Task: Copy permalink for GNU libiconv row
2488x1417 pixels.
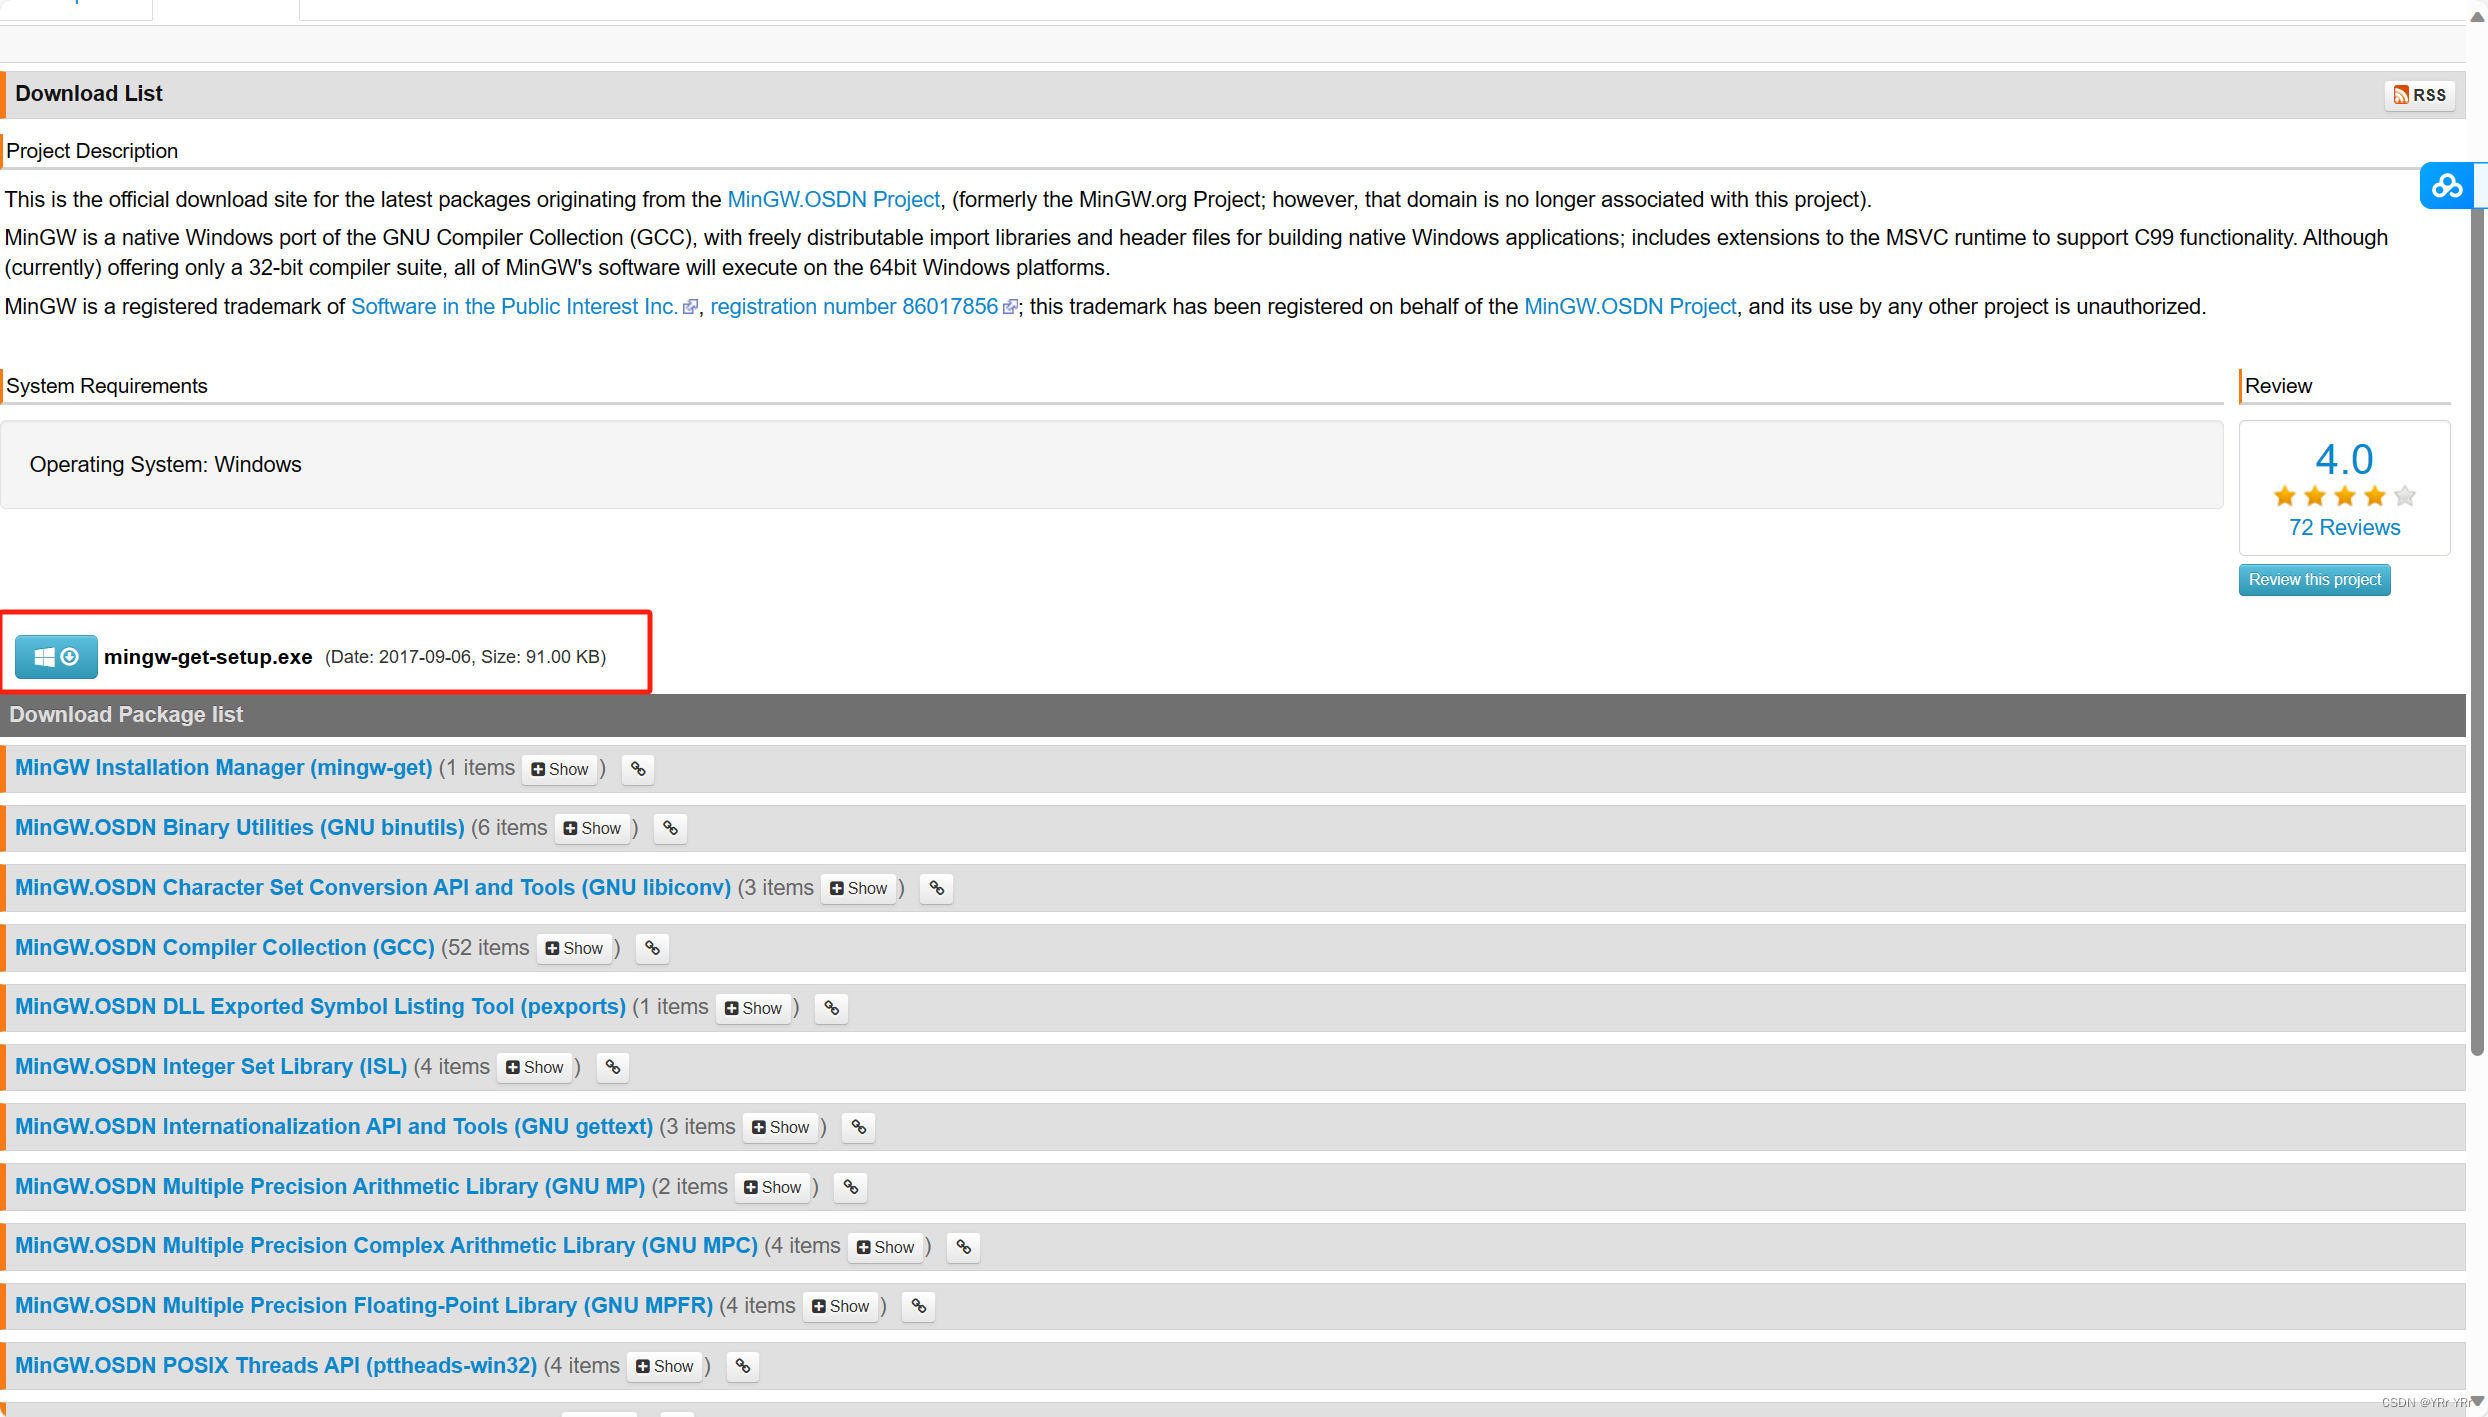Action: [x=937, y=888]
